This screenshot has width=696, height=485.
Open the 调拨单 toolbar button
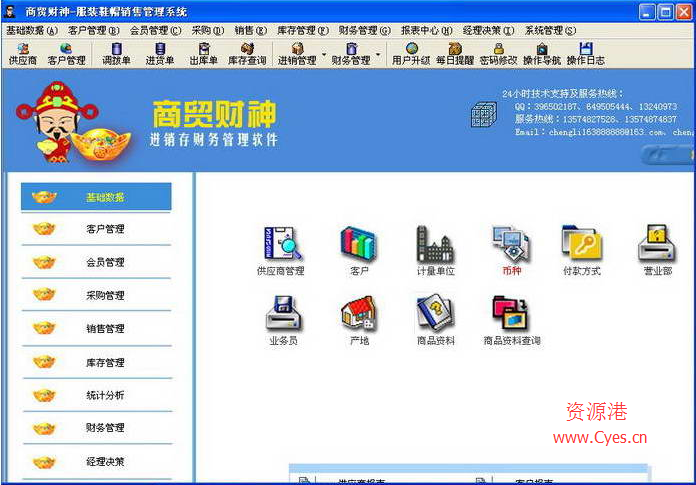(x=116, y=54)
